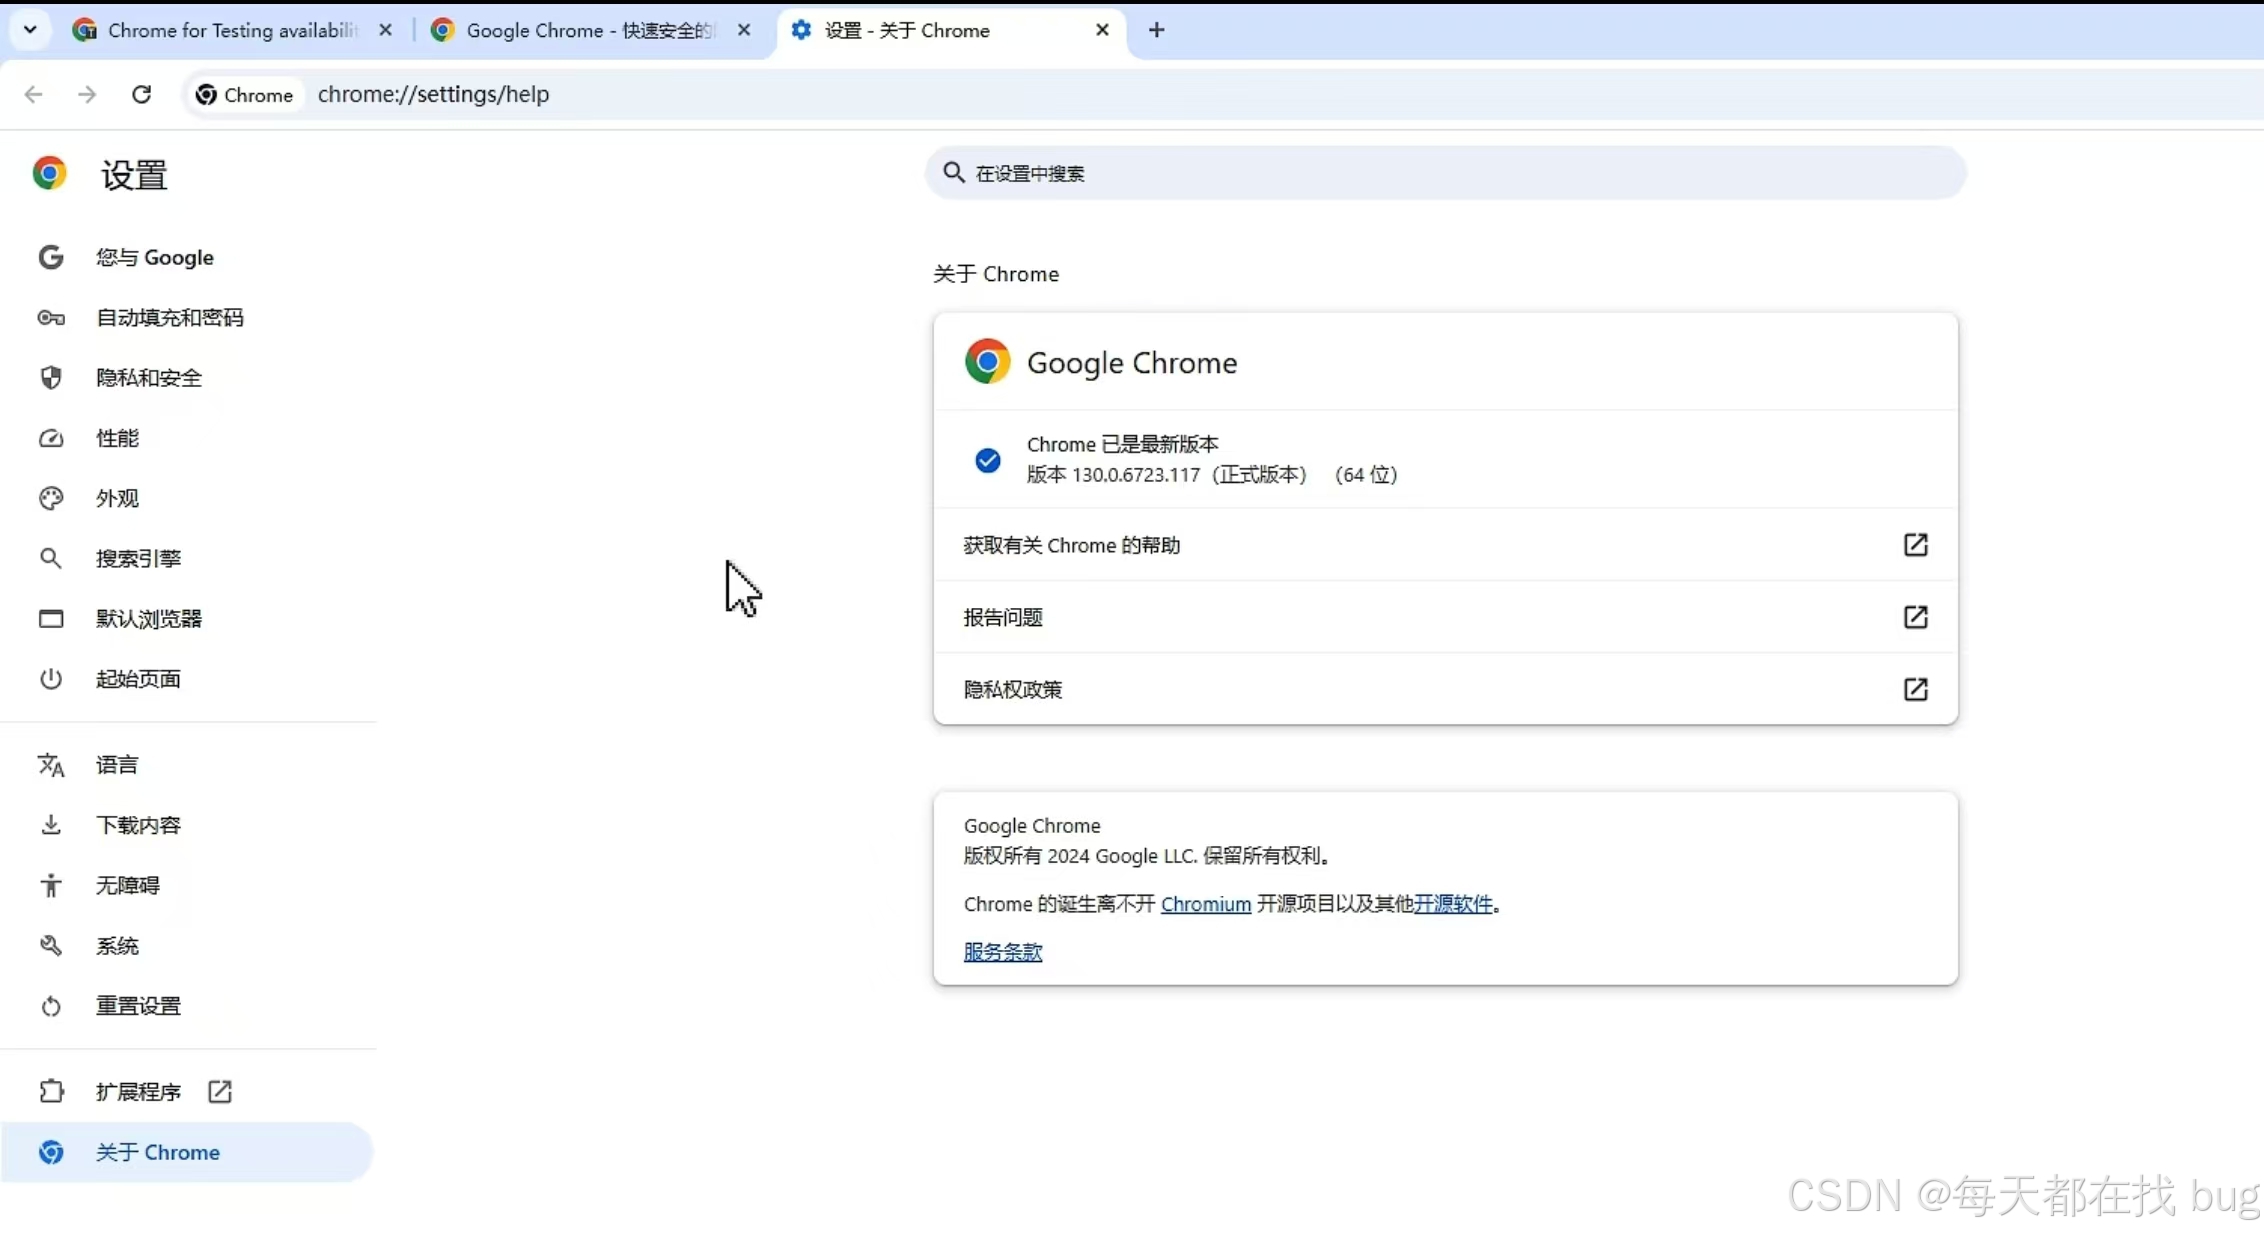Viewport: 2264px width, 1234px height.
Task: Open 隐私权政策 row
Action: click(x=1445, y=689)
